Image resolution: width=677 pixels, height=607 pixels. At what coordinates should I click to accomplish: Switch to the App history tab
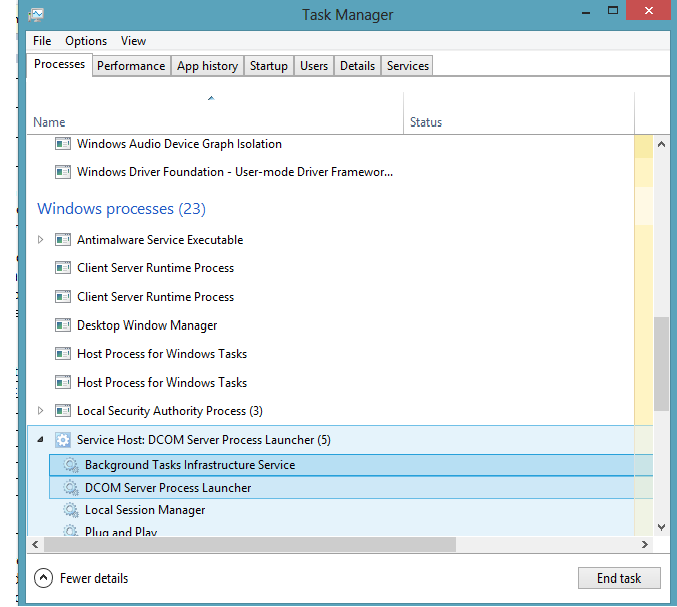pyautogui.click(x=208, y=66)
